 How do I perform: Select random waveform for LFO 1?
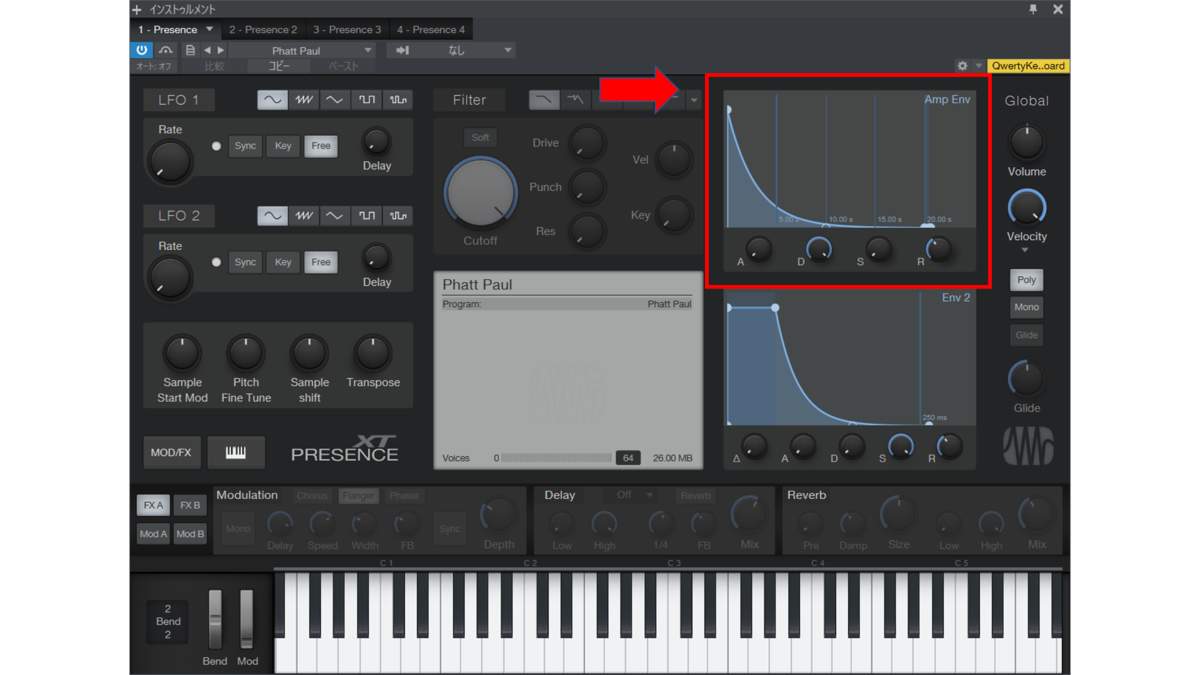click(x=398, y=100)
